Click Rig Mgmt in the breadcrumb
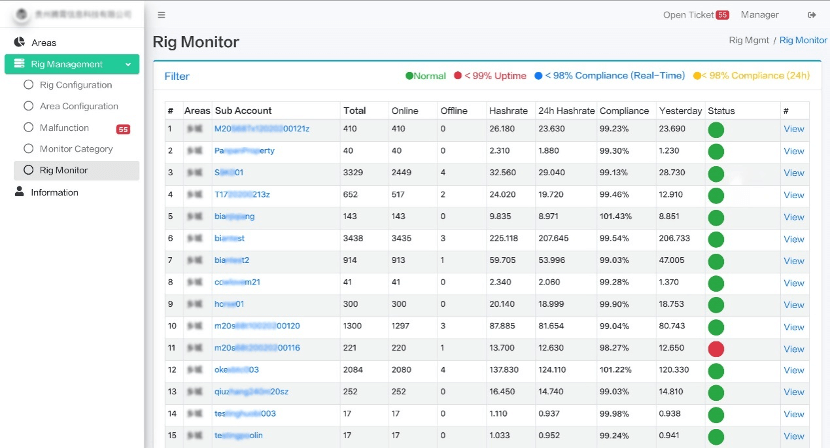This screenshot has width=830, height=448. pos(748,41)
